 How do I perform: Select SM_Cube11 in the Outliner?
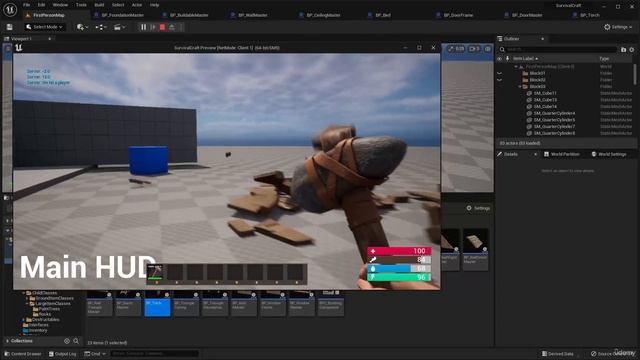coord(545,93)
